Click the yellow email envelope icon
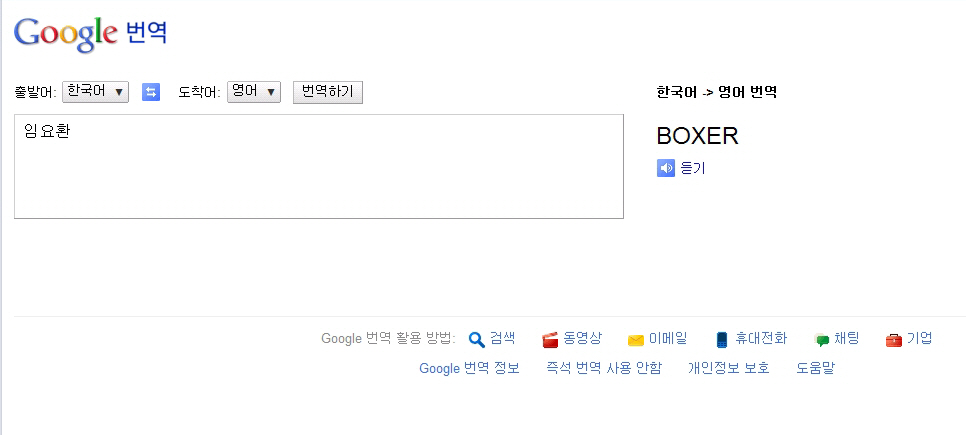 coord(636,340)
